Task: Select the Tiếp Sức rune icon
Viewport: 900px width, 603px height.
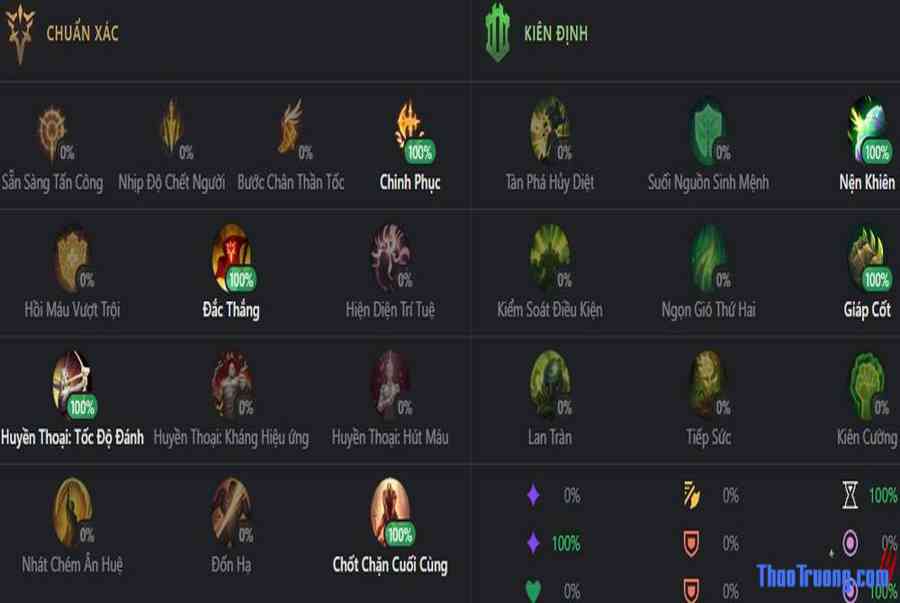Action: (x=708, y=384)
